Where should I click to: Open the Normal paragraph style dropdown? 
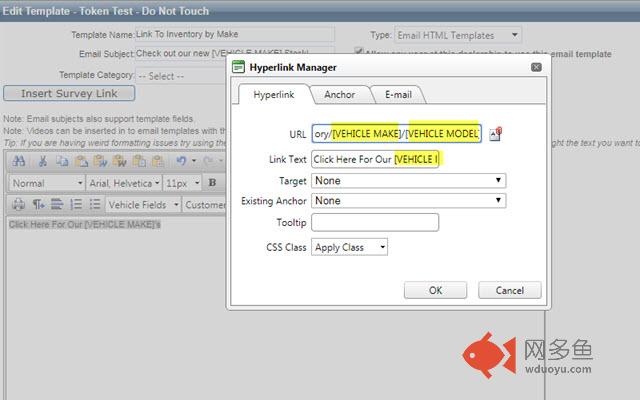pyautogui.click(x=47, y=183)
